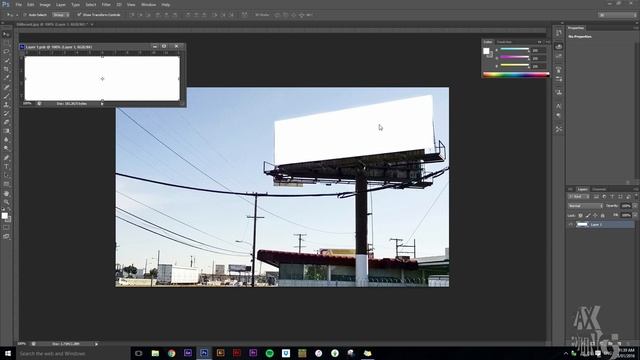Expand the main document status bar arrow
This screenshot has height=360, width=640.
[x=96, y=344]
